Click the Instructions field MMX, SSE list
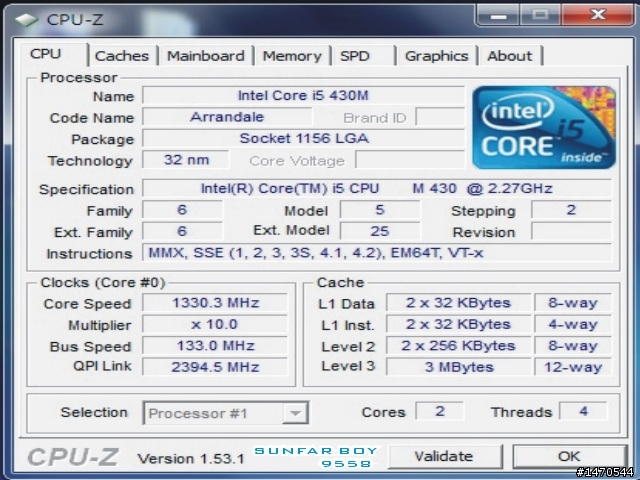The width and height of the screenshot is (640, 480). tap(376, 253)
